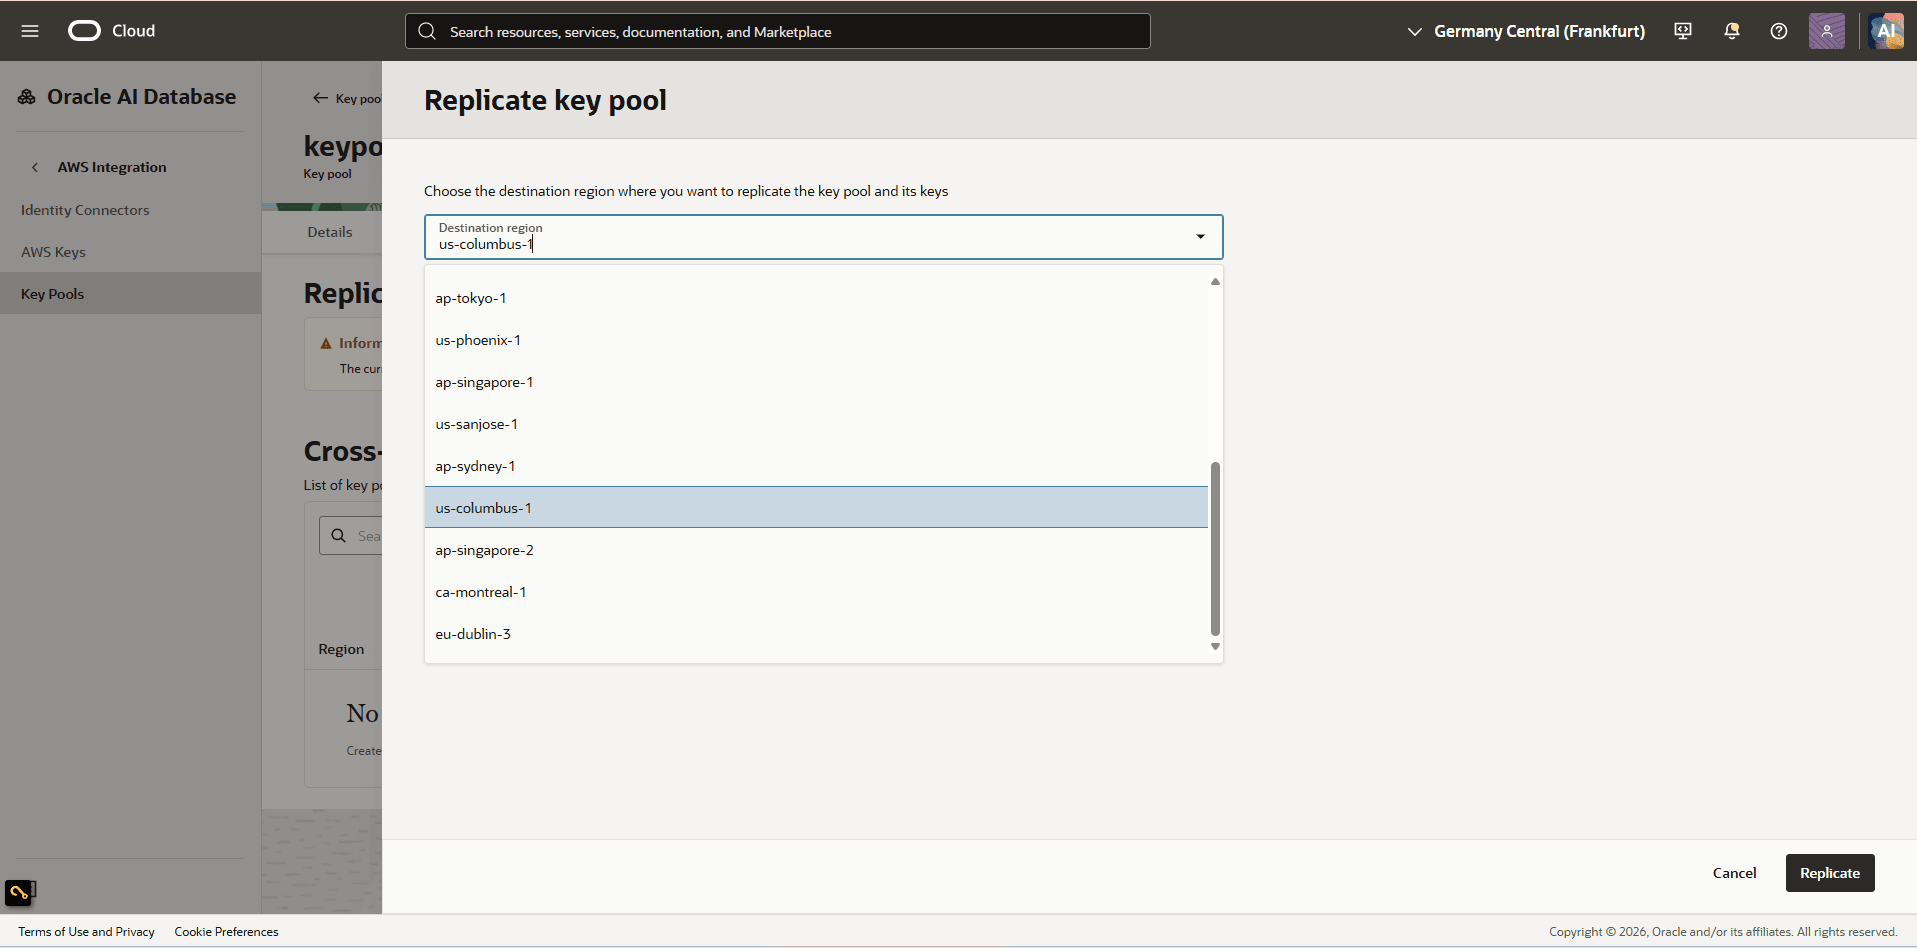
Task: Select eu-dublin-3 from the region list
Action: [x=816, y=634]
